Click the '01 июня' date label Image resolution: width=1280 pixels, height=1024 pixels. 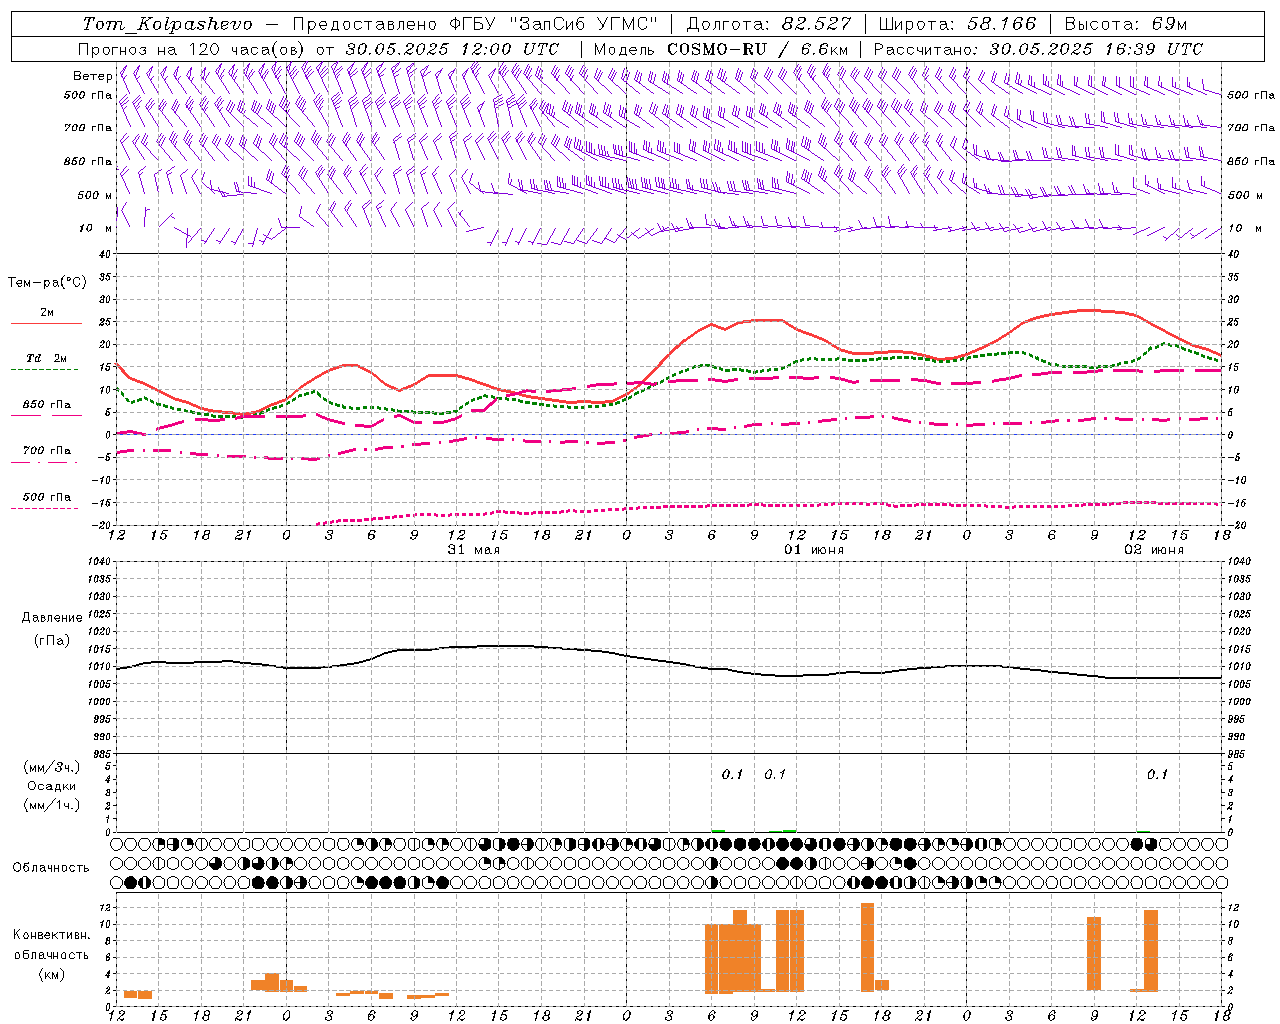(813, 549)
